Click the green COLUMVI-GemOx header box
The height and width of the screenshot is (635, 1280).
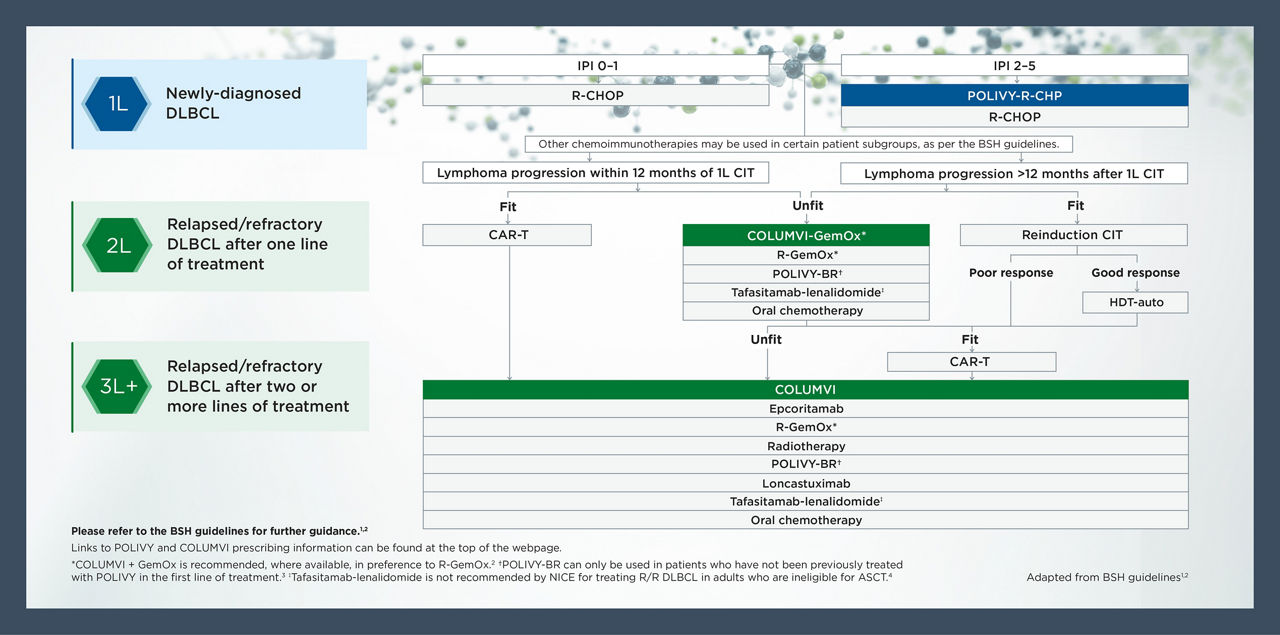coord(805,235)
